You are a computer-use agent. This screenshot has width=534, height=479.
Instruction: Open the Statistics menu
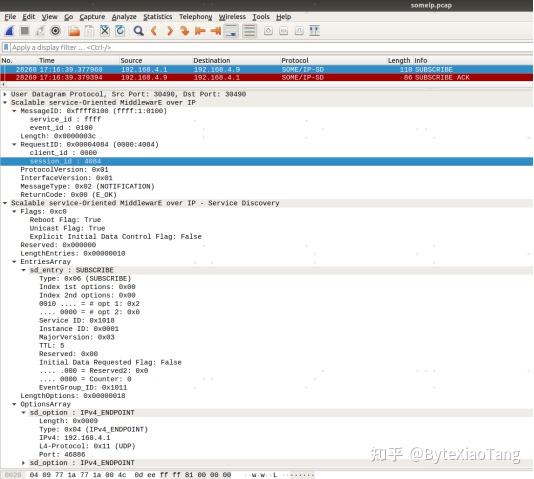pyautogui.click(x=158, y=17)
